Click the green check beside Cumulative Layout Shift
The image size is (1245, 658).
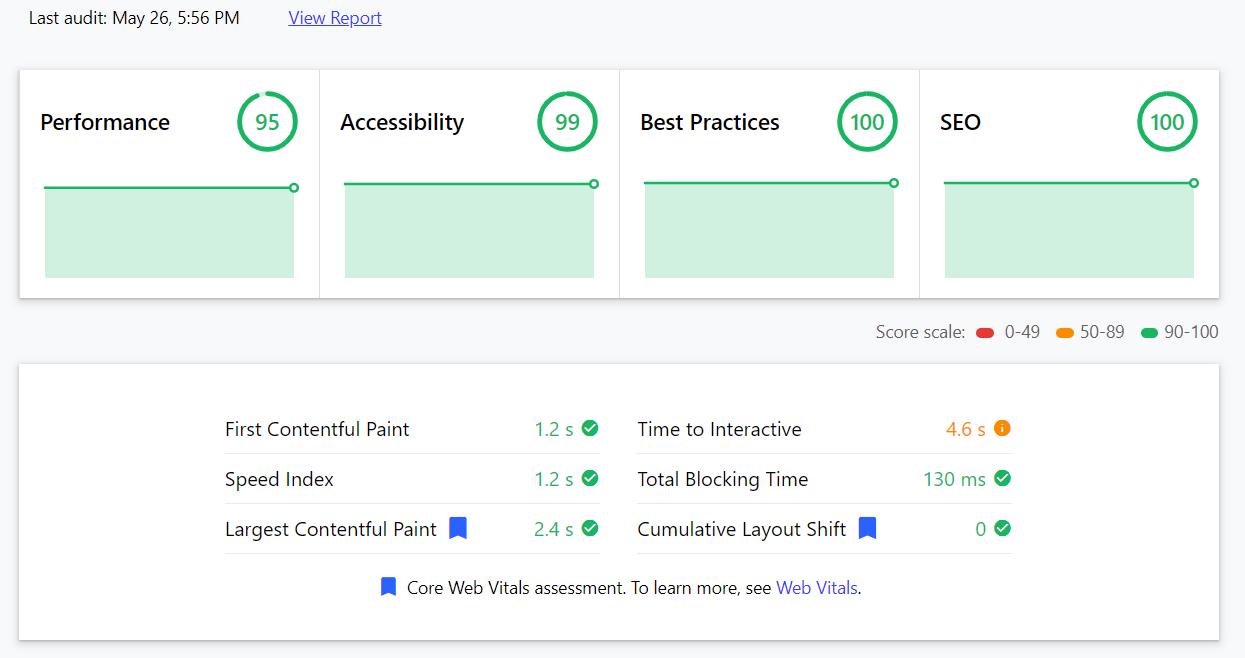click(x=1002, y=528)
